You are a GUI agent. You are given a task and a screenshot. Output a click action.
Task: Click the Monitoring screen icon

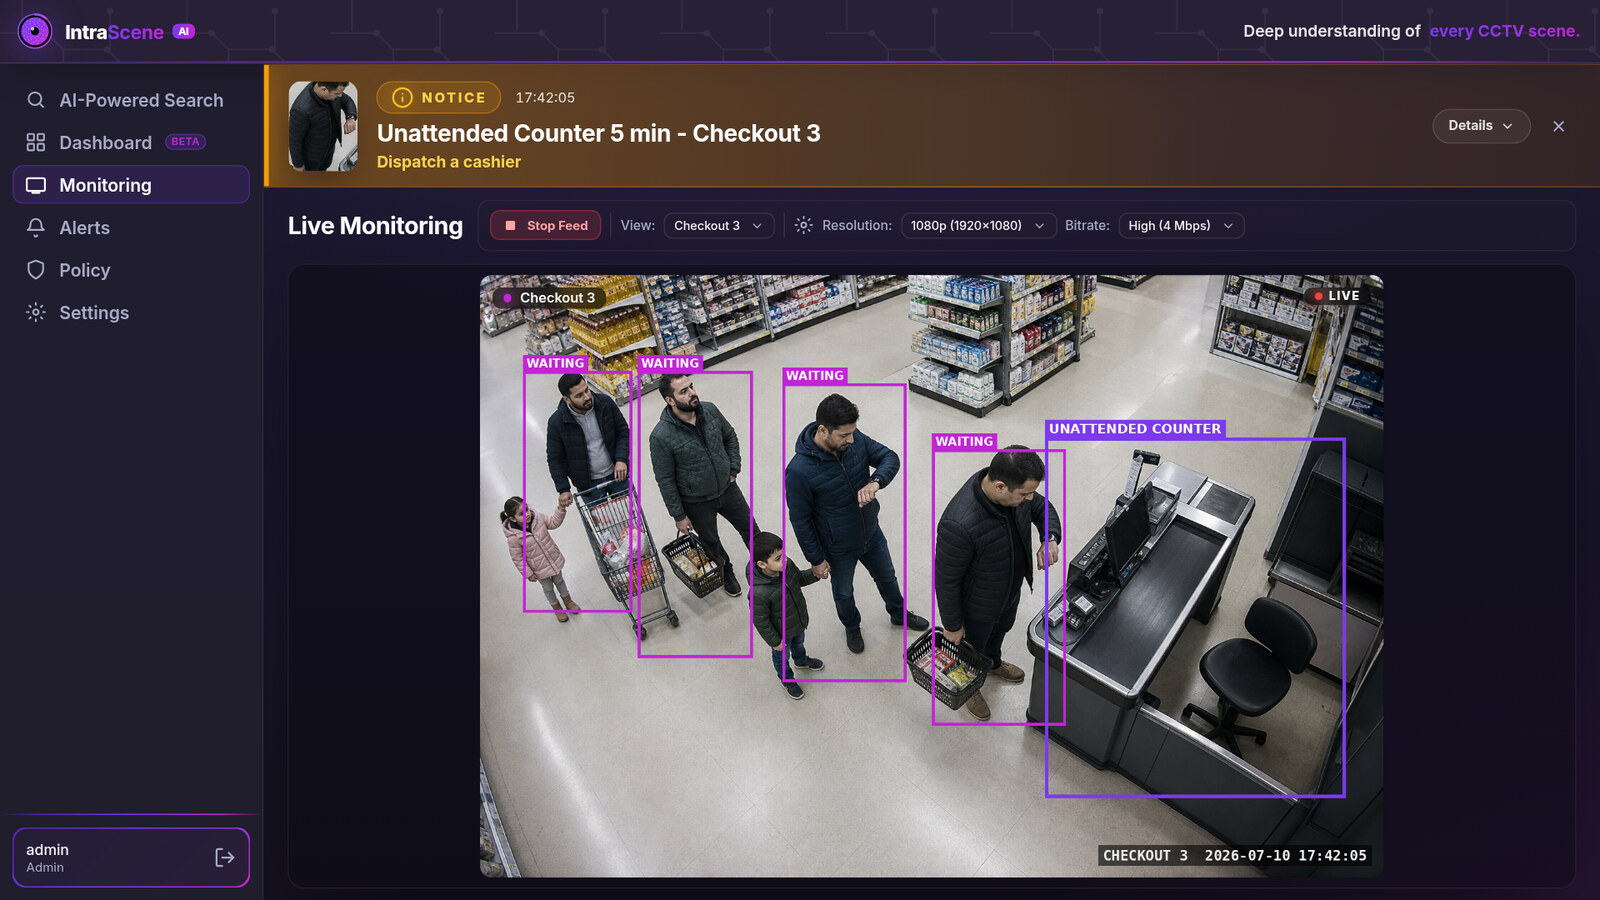click(x=36, y=185)
